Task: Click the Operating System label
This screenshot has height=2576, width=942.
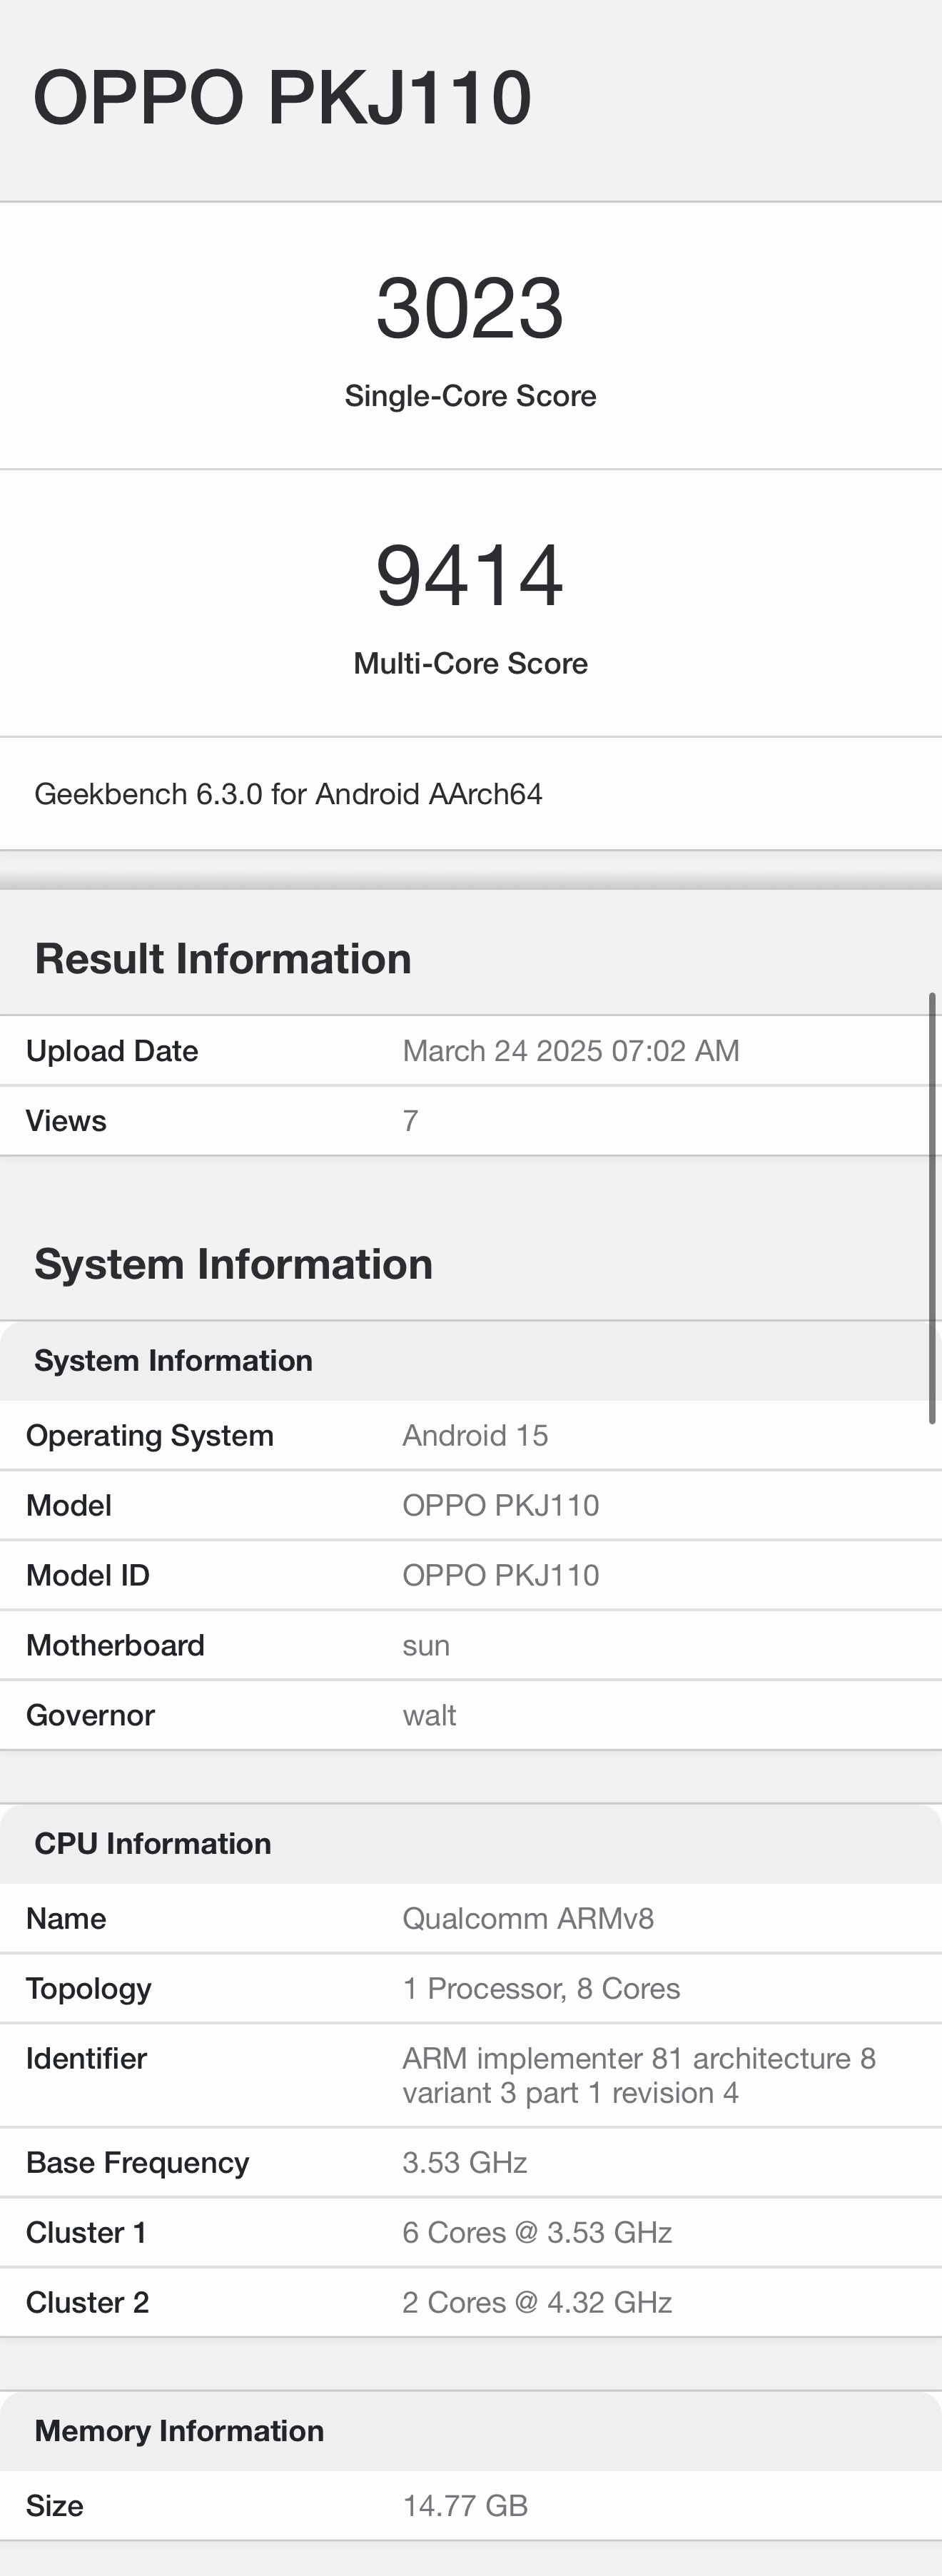Action: pyautogui.click(x=150, y=1436)
